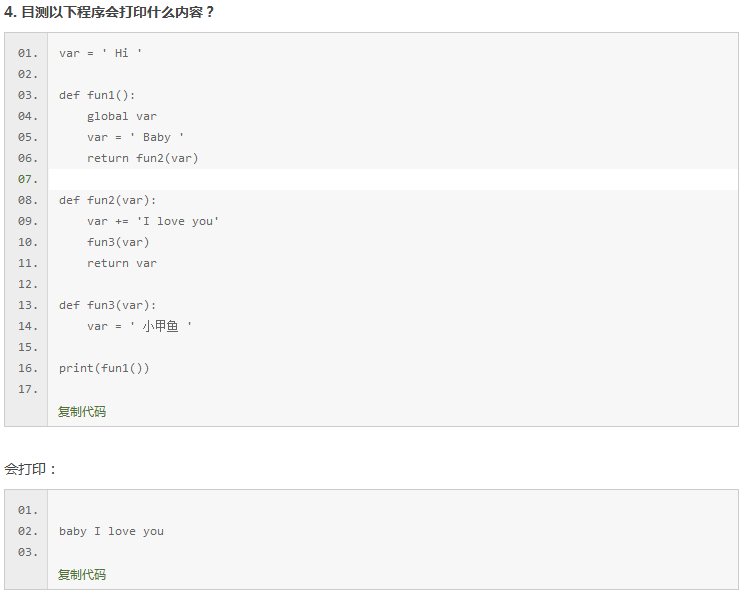Click the 'def fun2(var):' code line

click(x=107, y=200)
